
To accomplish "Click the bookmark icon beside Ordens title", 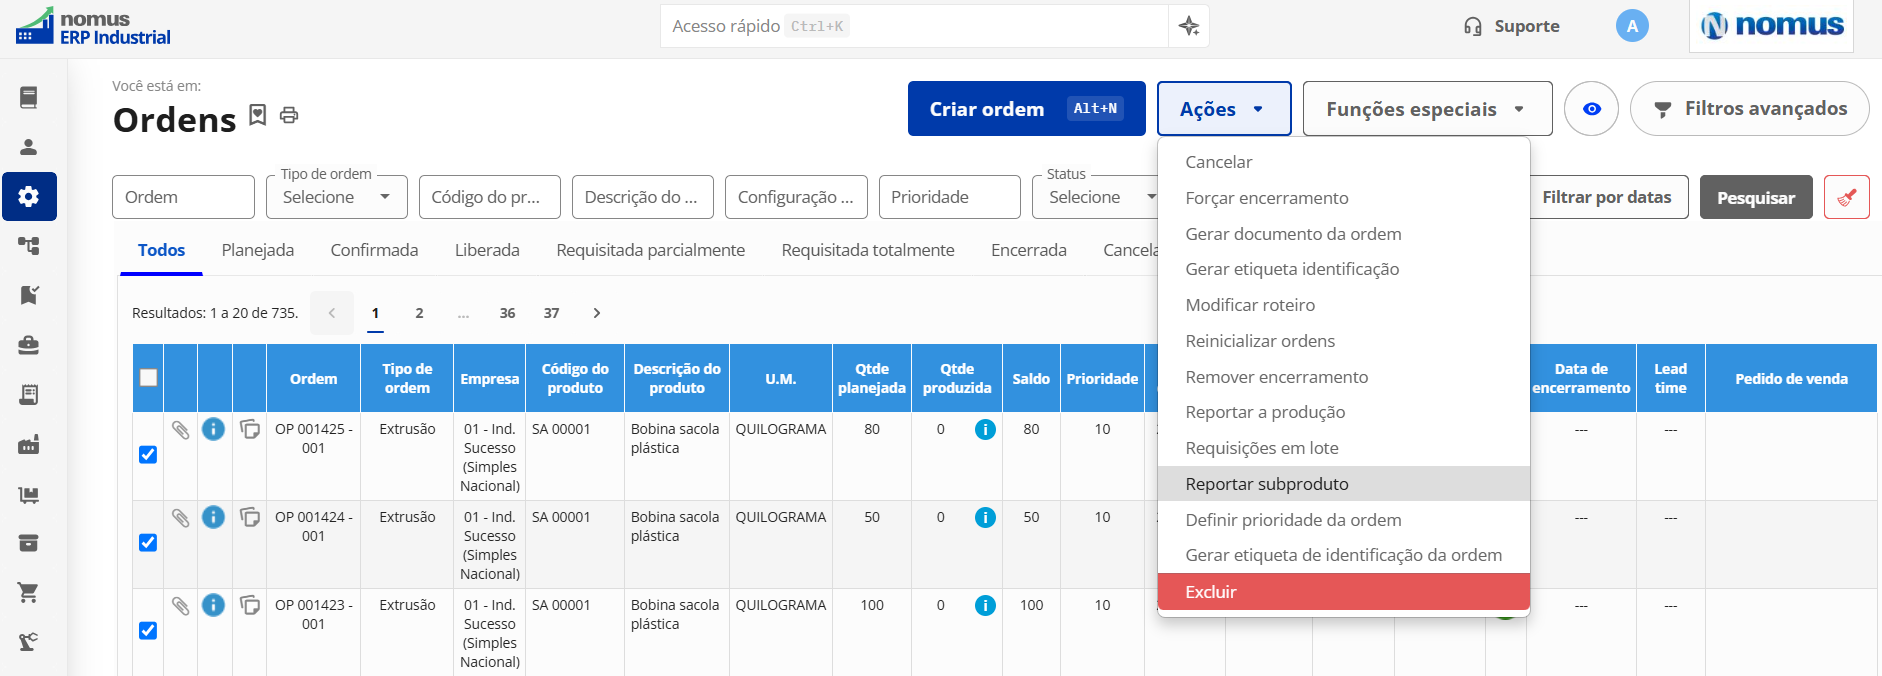I will click(x=258, y=115).
